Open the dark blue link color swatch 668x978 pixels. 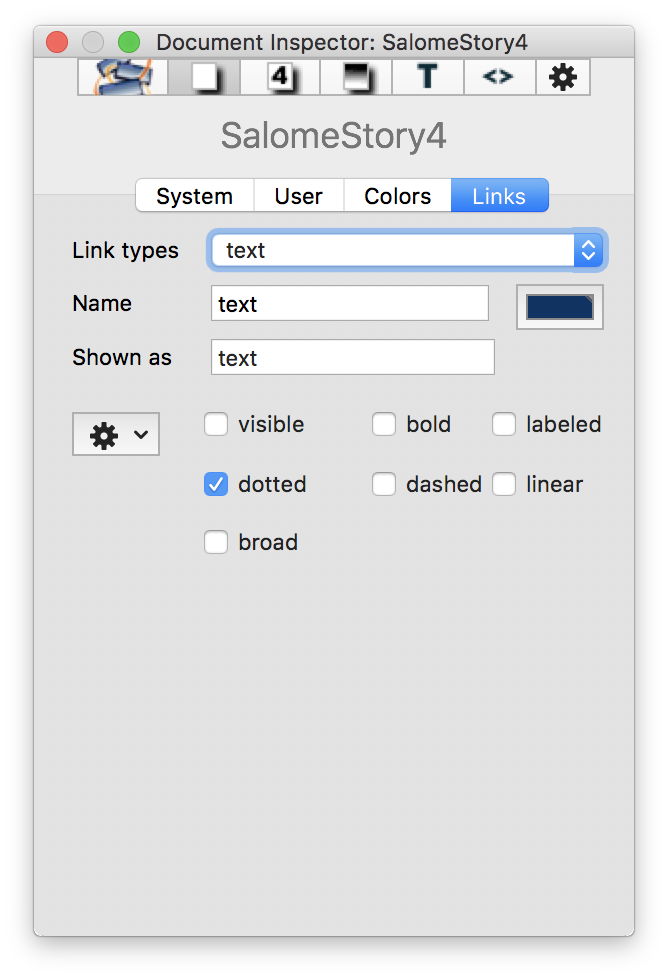[x=559, y=307]
